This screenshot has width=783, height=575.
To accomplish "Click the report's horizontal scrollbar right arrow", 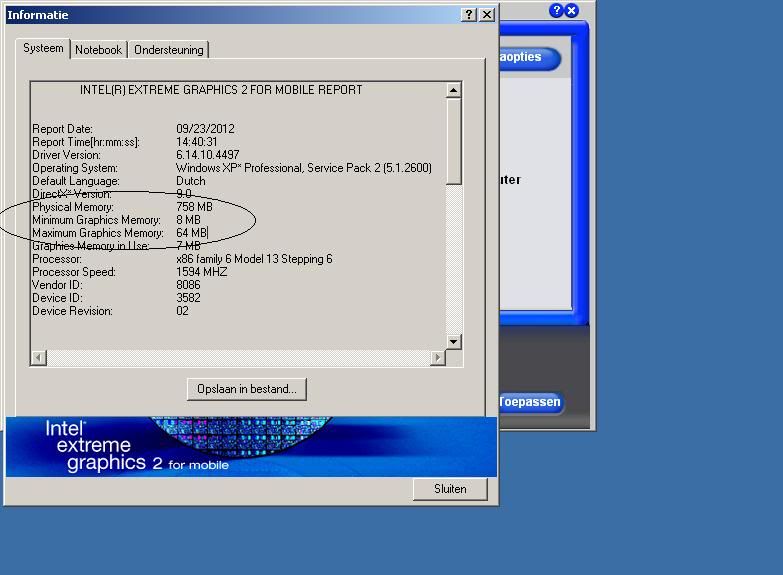I will point(437,358).
